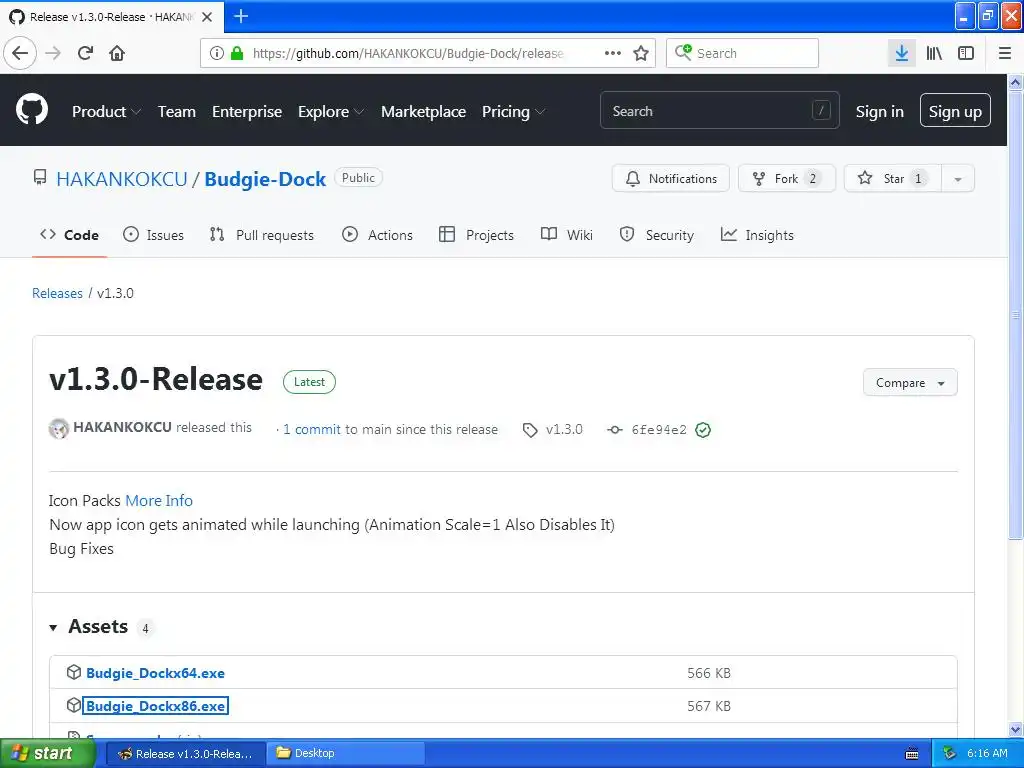Click the GitHub octocat logo
The height and width of the screenshot is (768, 1024).
[x=32, y=110]
